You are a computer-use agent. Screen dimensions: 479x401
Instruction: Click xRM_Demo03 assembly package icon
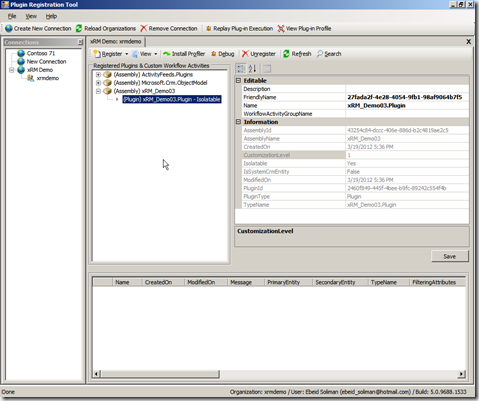(107, 91)
